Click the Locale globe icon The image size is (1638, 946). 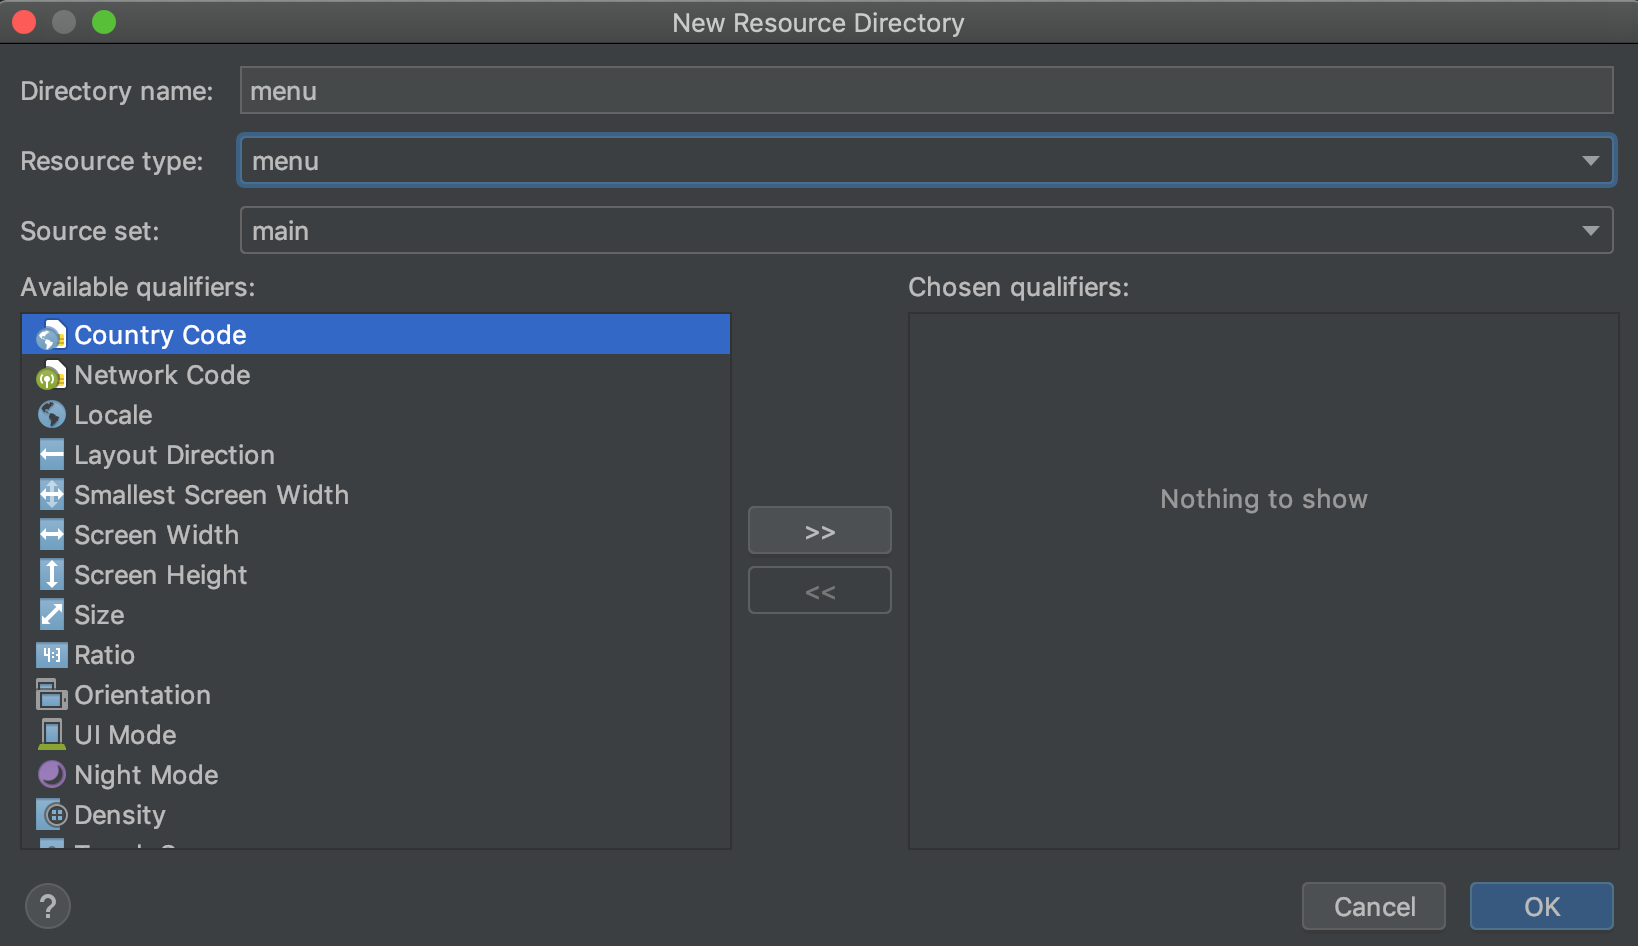[x=51, y=415]
